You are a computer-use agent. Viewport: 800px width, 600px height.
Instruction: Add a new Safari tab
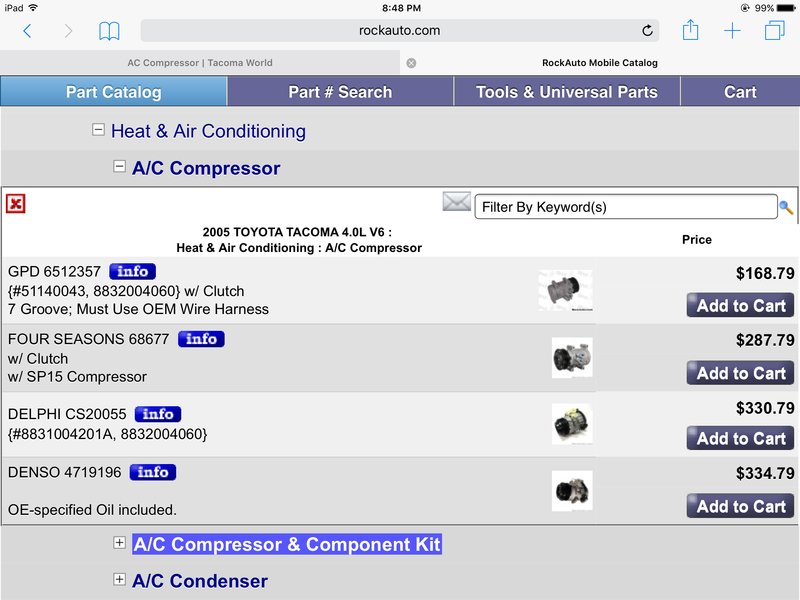(x=732, y=31)
